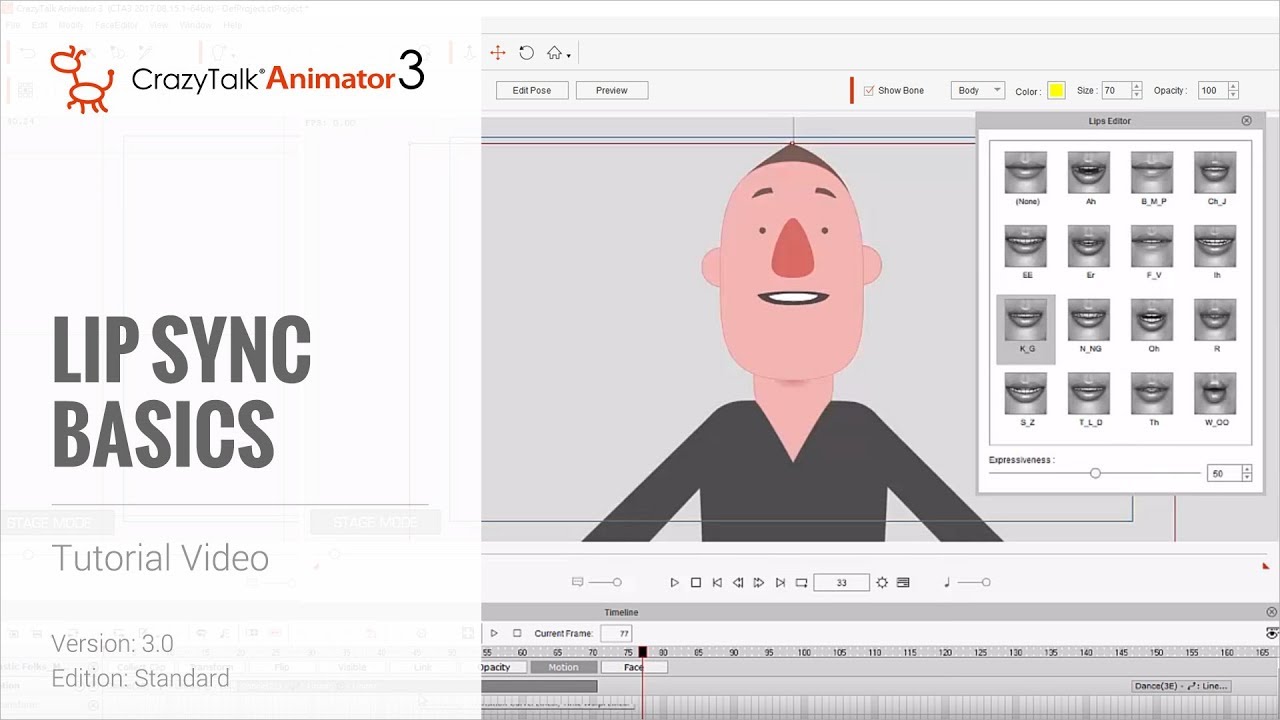Select the K_G lip shape
The image size is (1280, 720).
(1026, 329)
